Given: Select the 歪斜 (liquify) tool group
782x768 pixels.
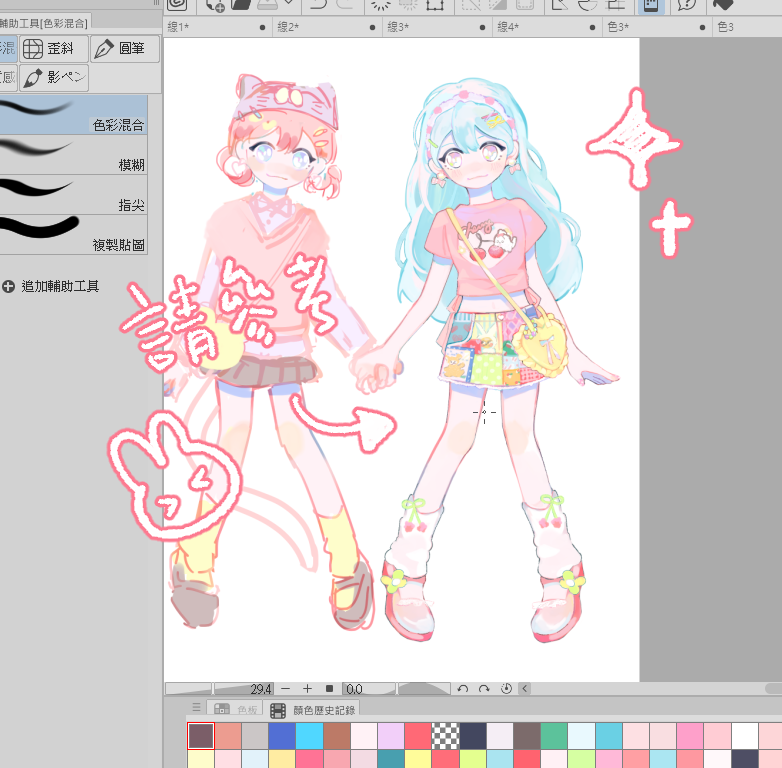Looking at the screenshot, I should point(54,49).
